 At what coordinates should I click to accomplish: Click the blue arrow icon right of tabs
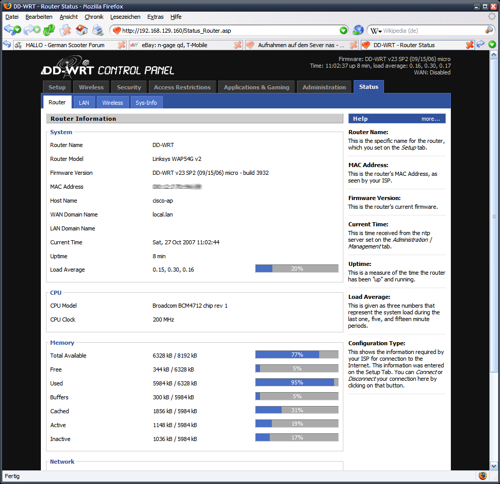coord(480,44)
